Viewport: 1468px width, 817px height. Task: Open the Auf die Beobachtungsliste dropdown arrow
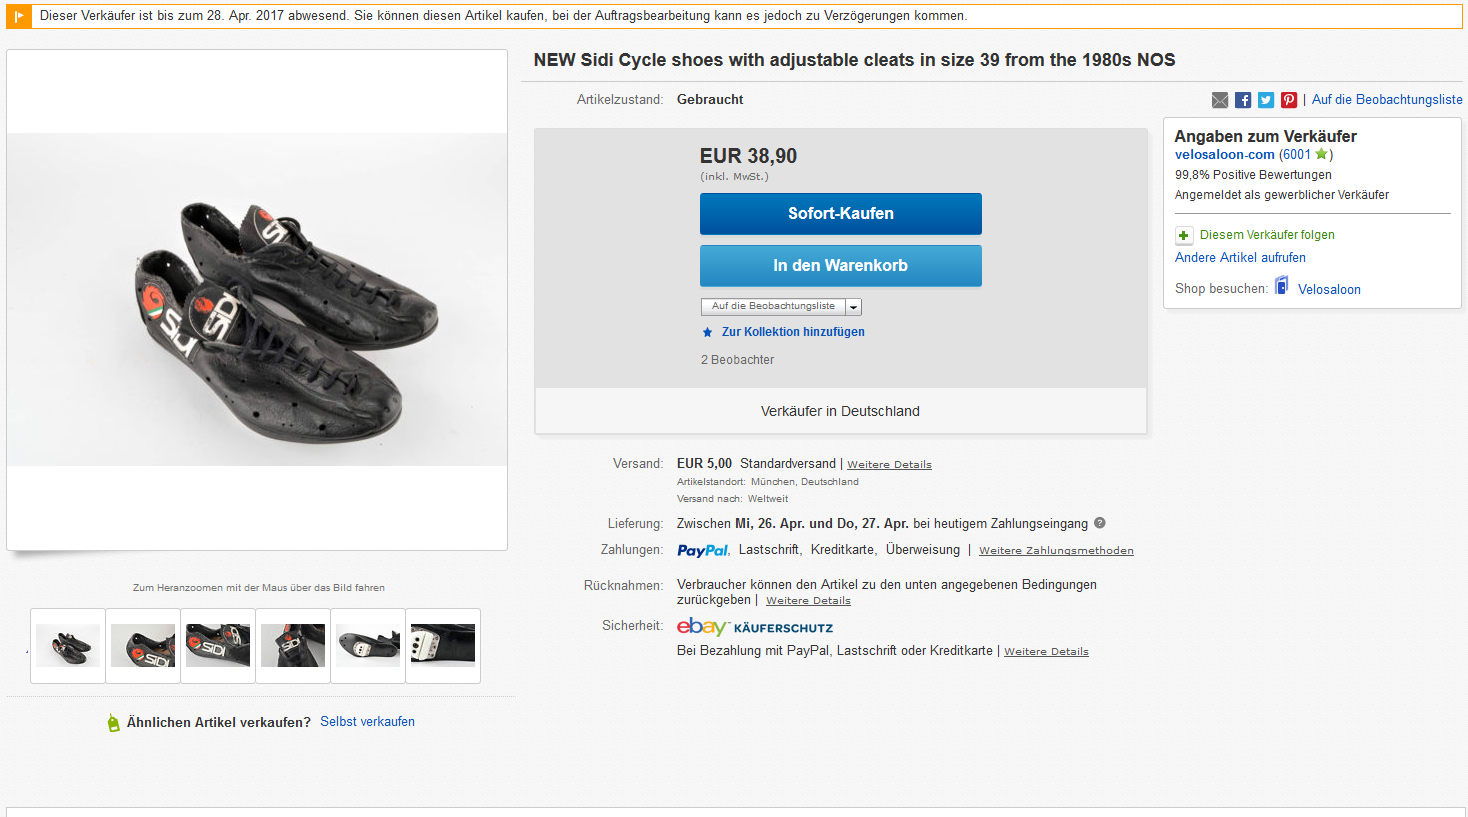tap(854, 307)
